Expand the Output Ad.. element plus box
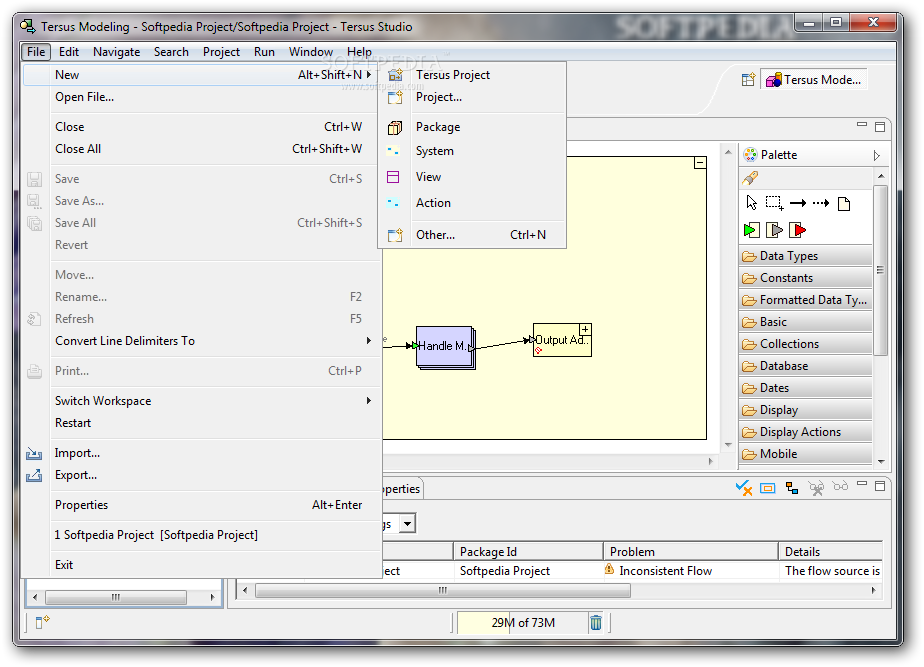This screenshot has width=924, height=667. [x=585, y=329]
